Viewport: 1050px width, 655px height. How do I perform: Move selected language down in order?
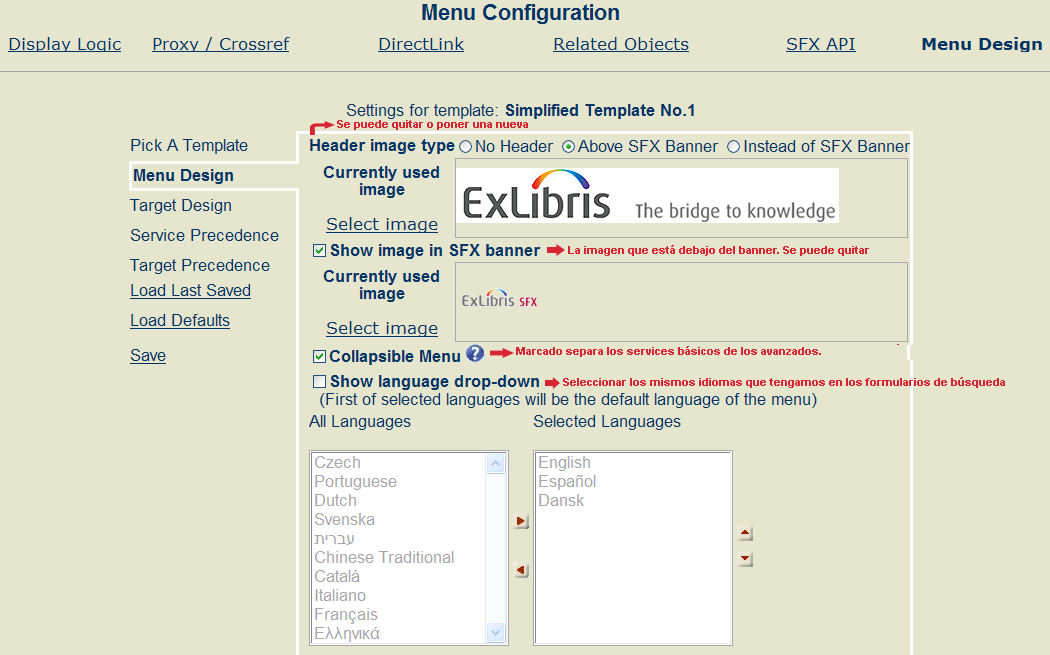coord(745,558)
